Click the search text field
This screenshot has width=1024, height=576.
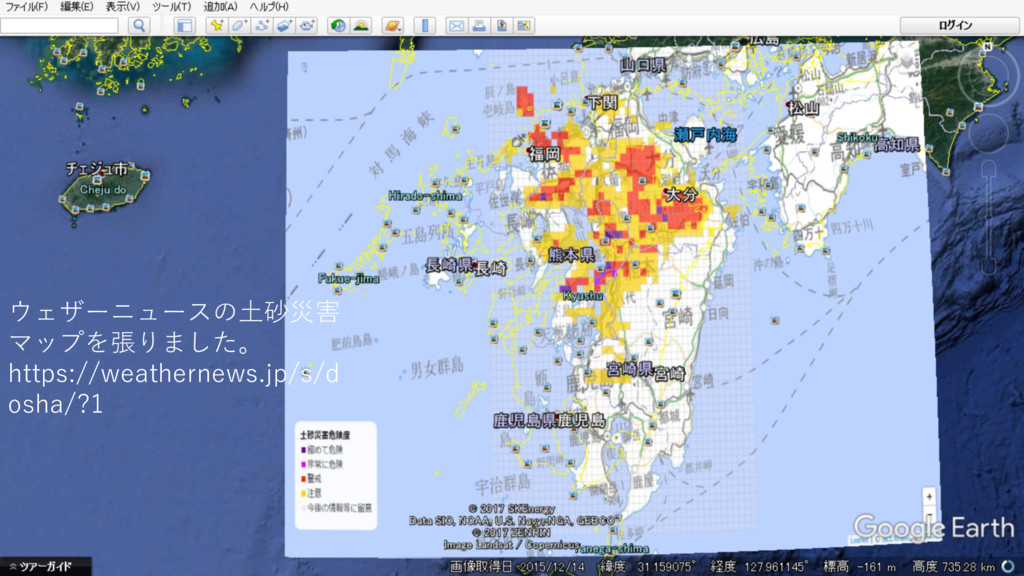click(x=59, y=25)
